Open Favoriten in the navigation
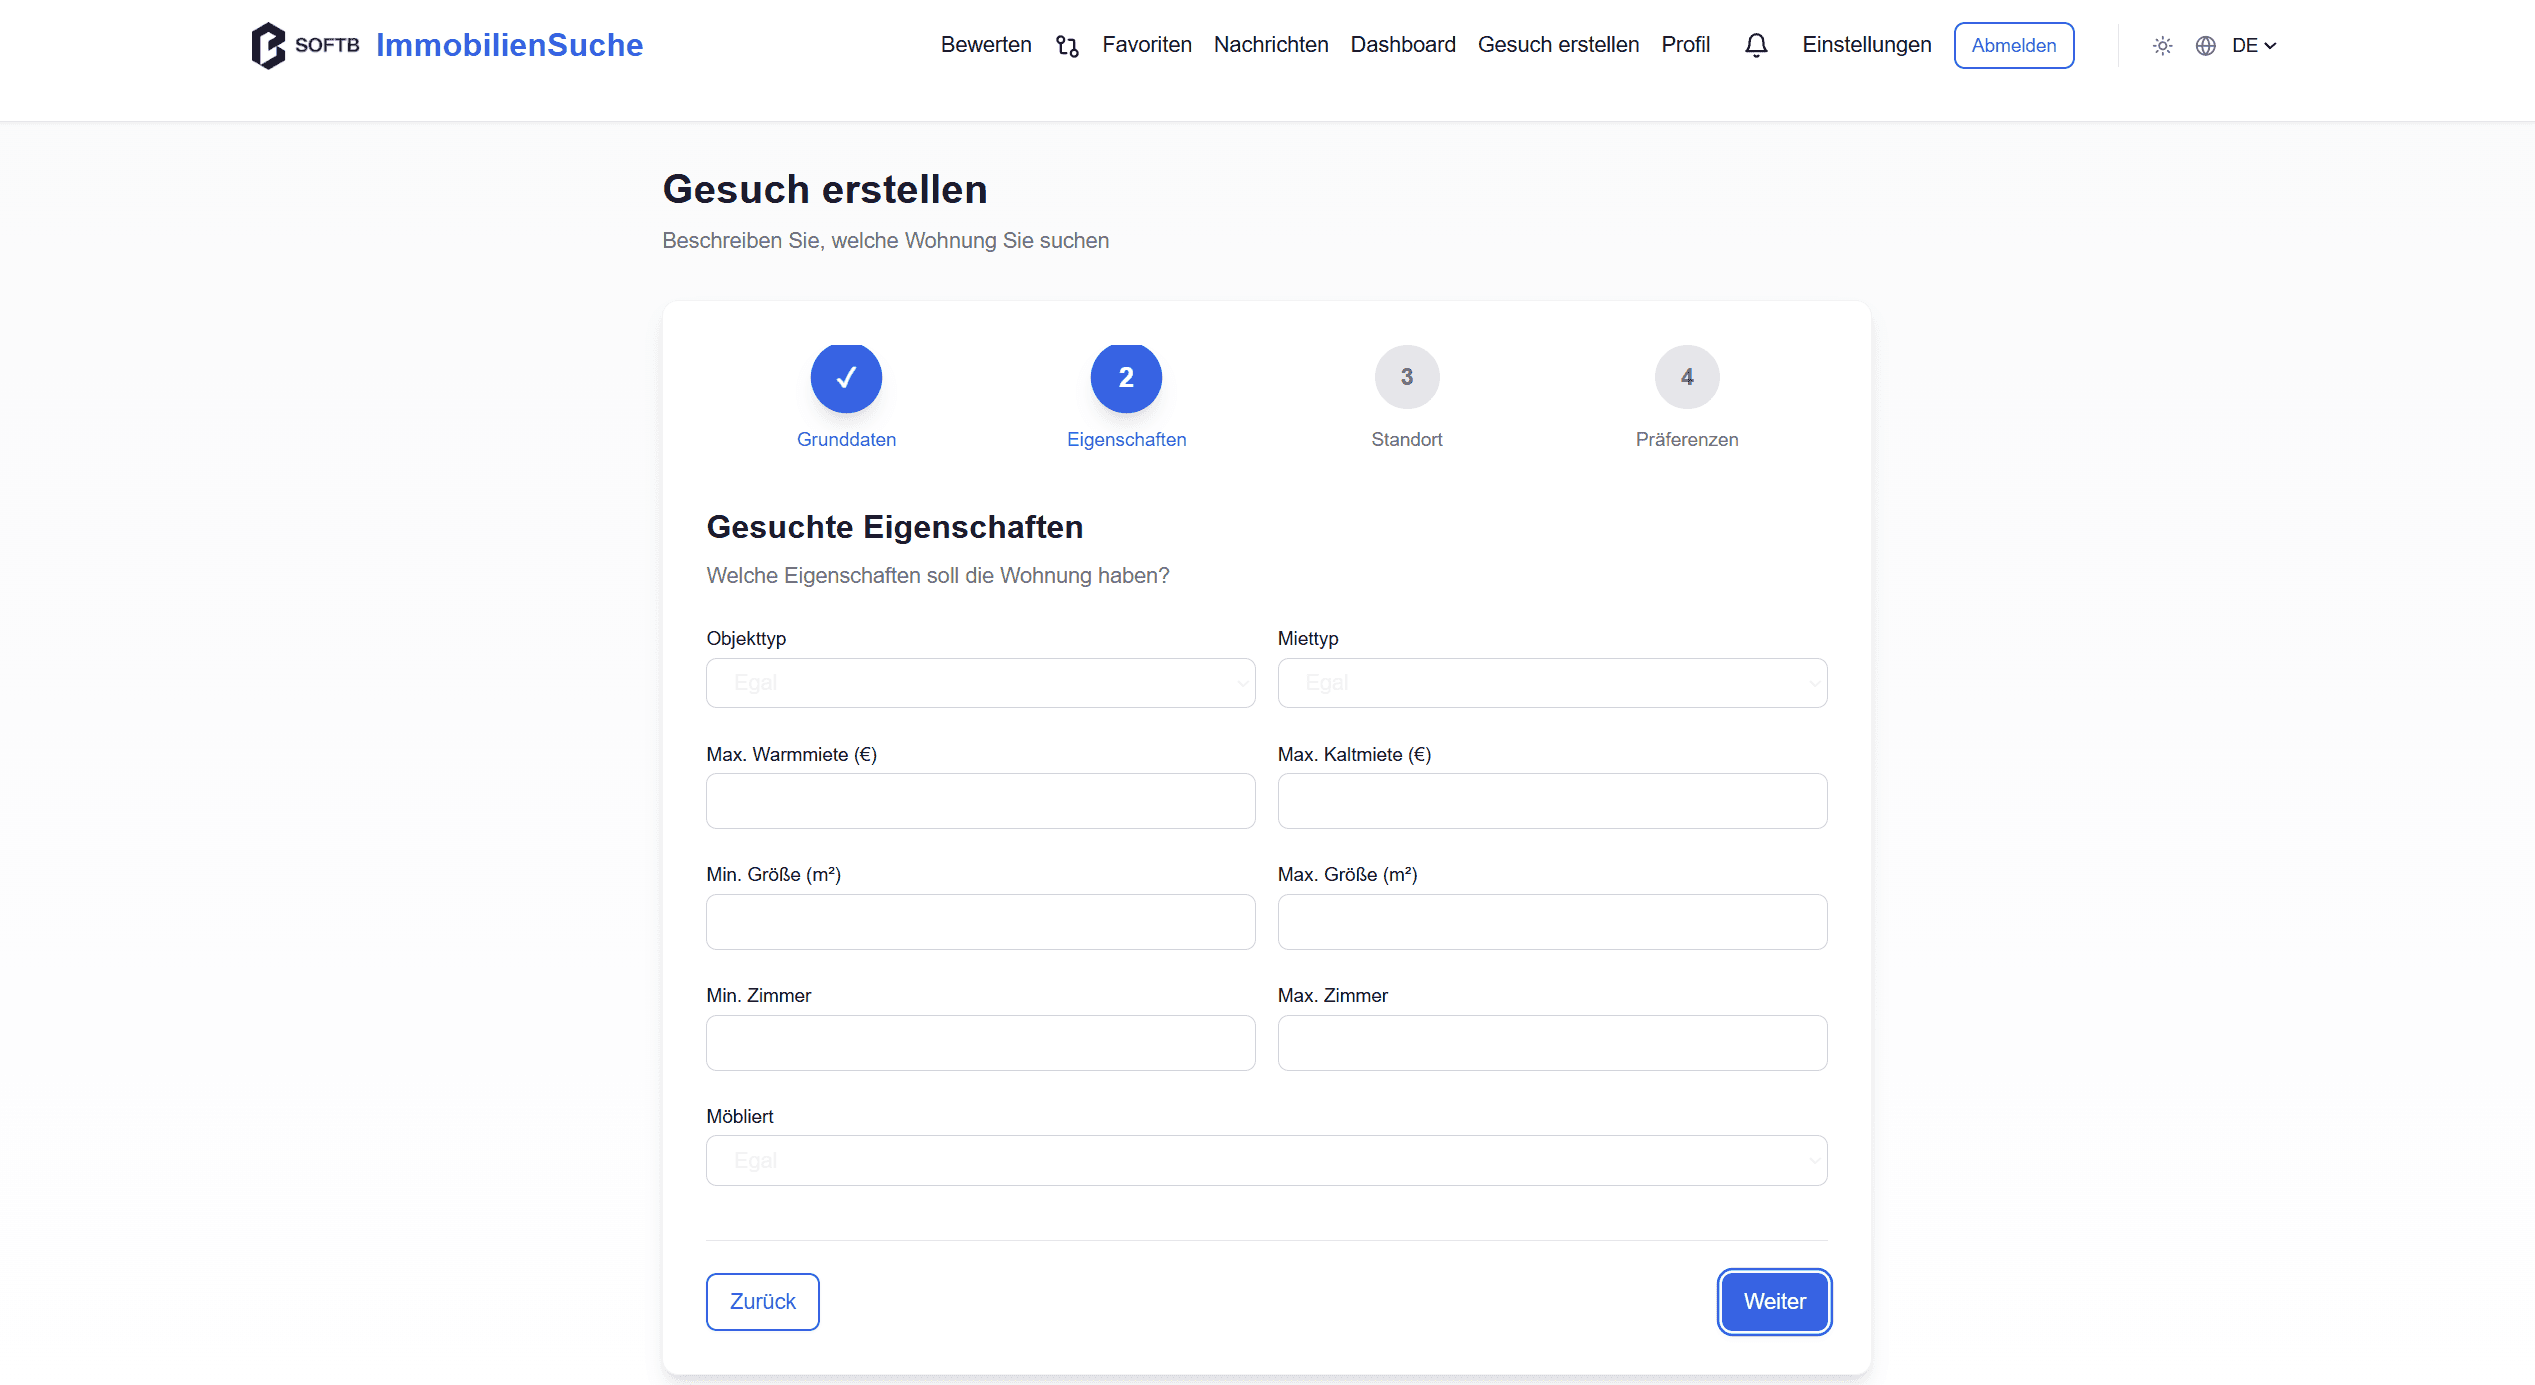Viewport: 2535px width, 1385px height. click(1147, 45)
